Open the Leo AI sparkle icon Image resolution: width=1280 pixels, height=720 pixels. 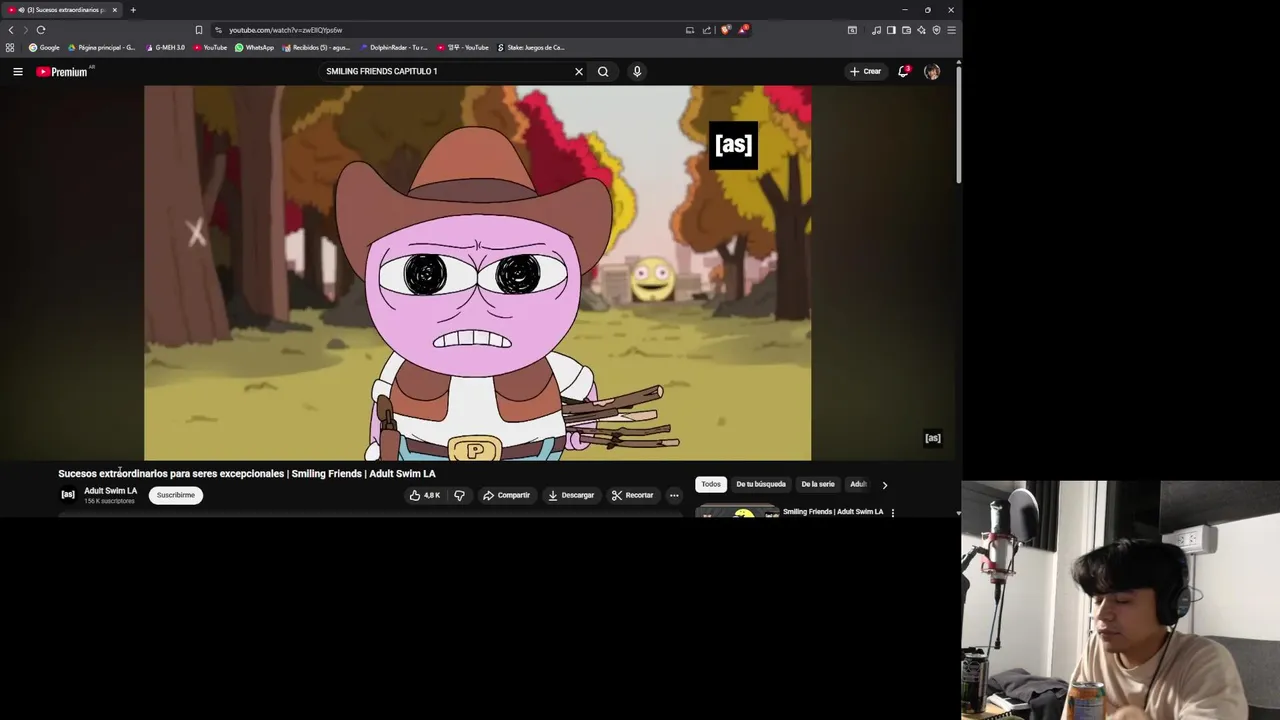coord(921,30)
